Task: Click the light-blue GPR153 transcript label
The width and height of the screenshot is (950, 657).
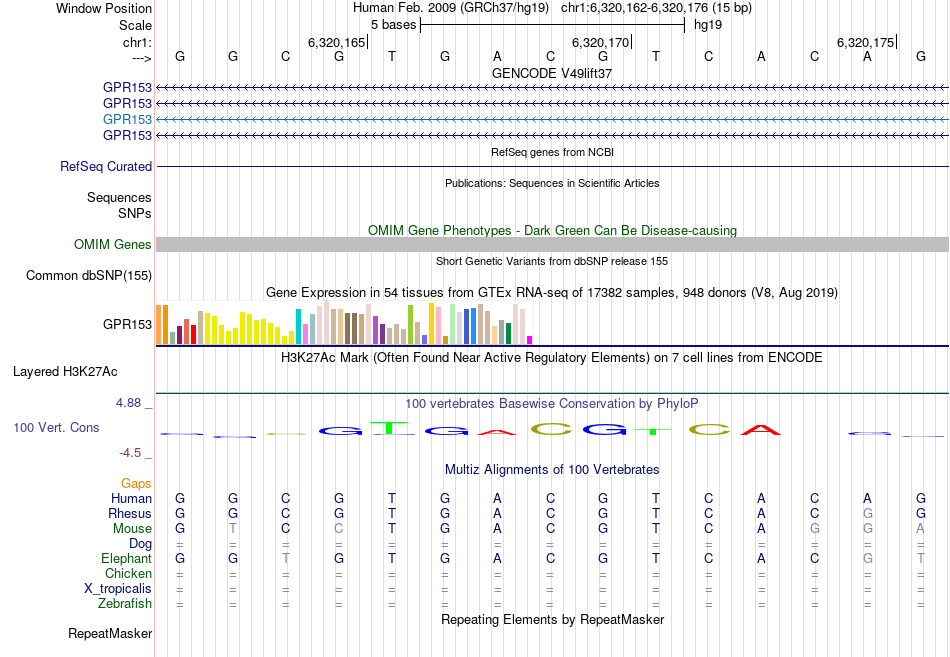Action: (x=127, y=119)
